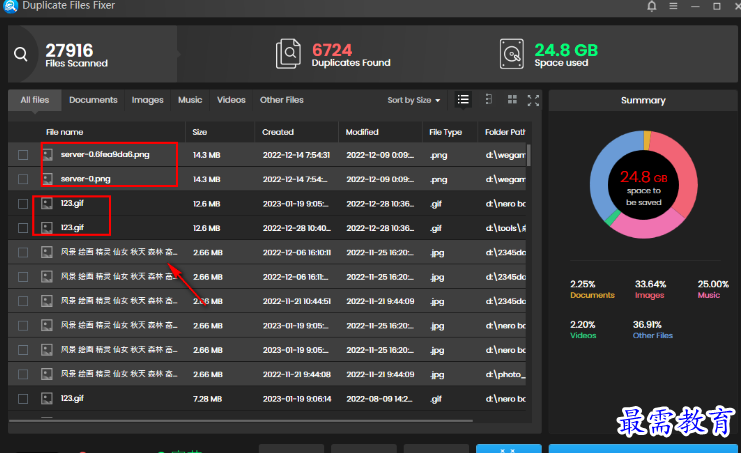Click 25.00% Music legend entry
The width and height of the screenshot is (741, 453).
coord(713,289)
